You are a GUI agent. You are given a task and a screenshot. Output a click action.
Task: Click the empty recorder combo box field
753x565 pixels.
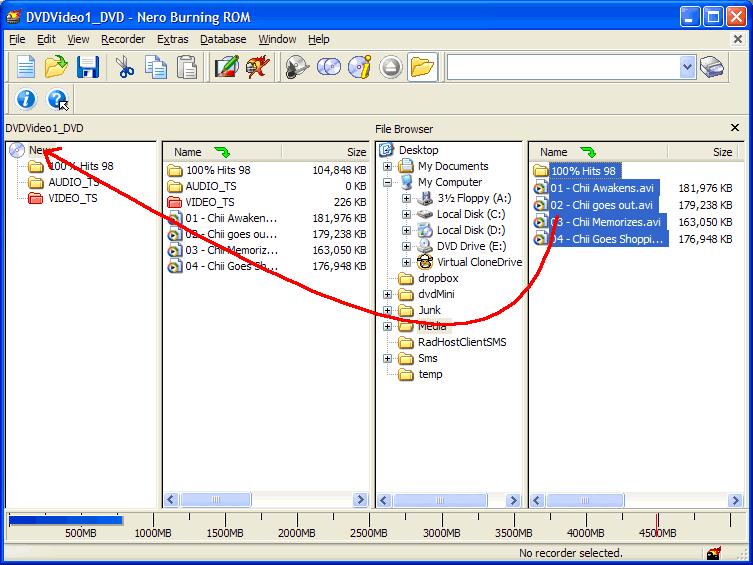564,67
